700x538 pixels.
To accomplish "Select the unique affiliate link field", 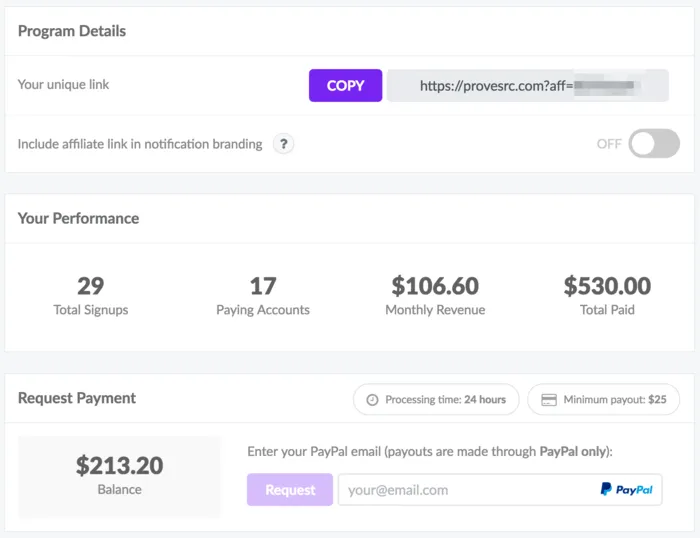I will click(x=528, y=85).
